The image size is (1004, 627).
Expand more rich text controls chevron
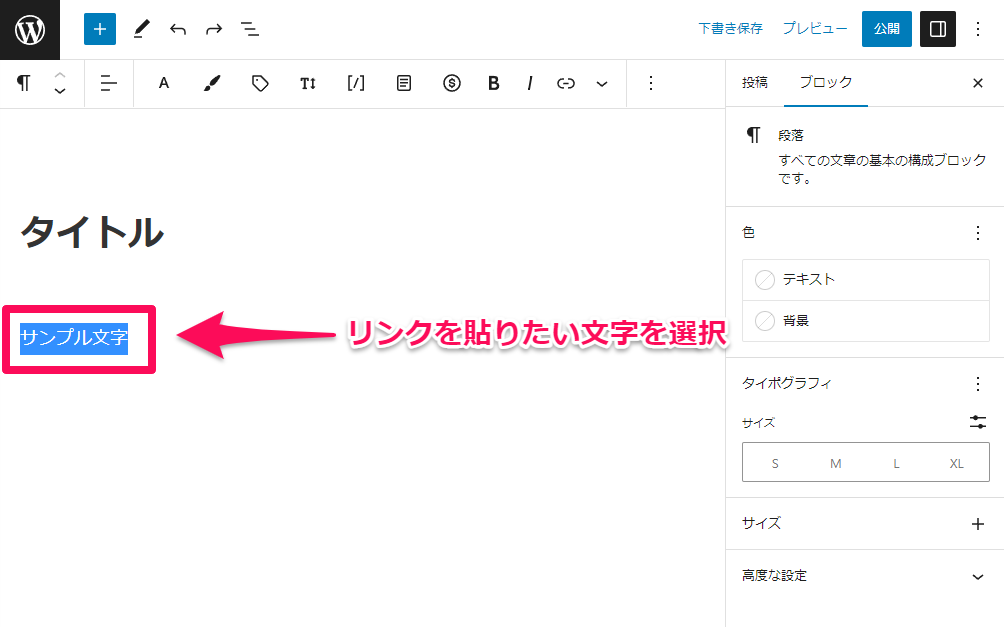click(602, 84)
